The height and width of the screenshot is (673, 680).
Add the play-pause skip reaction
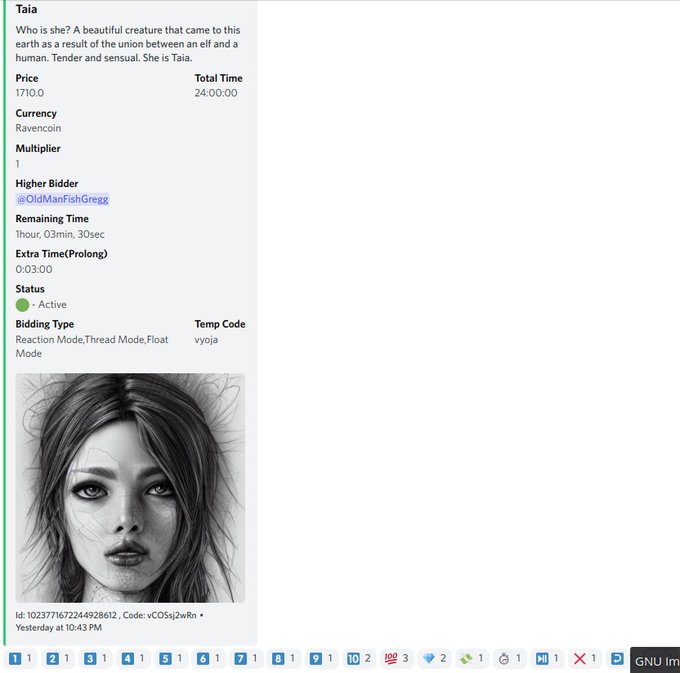coord(548,659)
